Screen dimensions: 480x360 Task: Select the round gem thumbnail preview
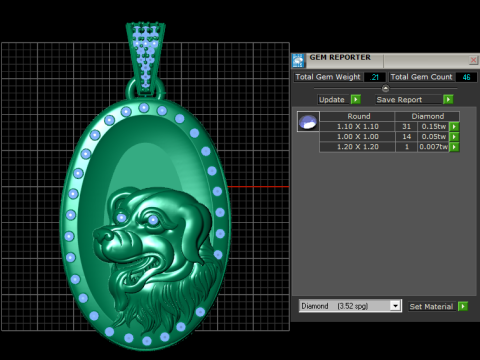(x=308, y=122)
